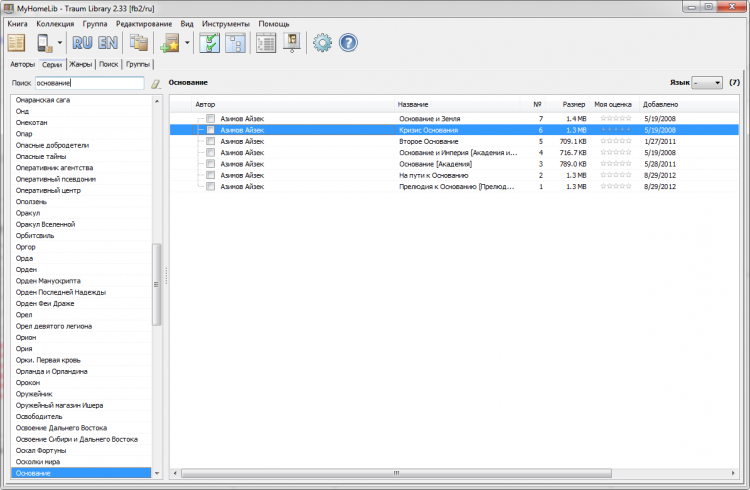Select the Оракул series
The image size is (750, 490).
click(81, 213)
